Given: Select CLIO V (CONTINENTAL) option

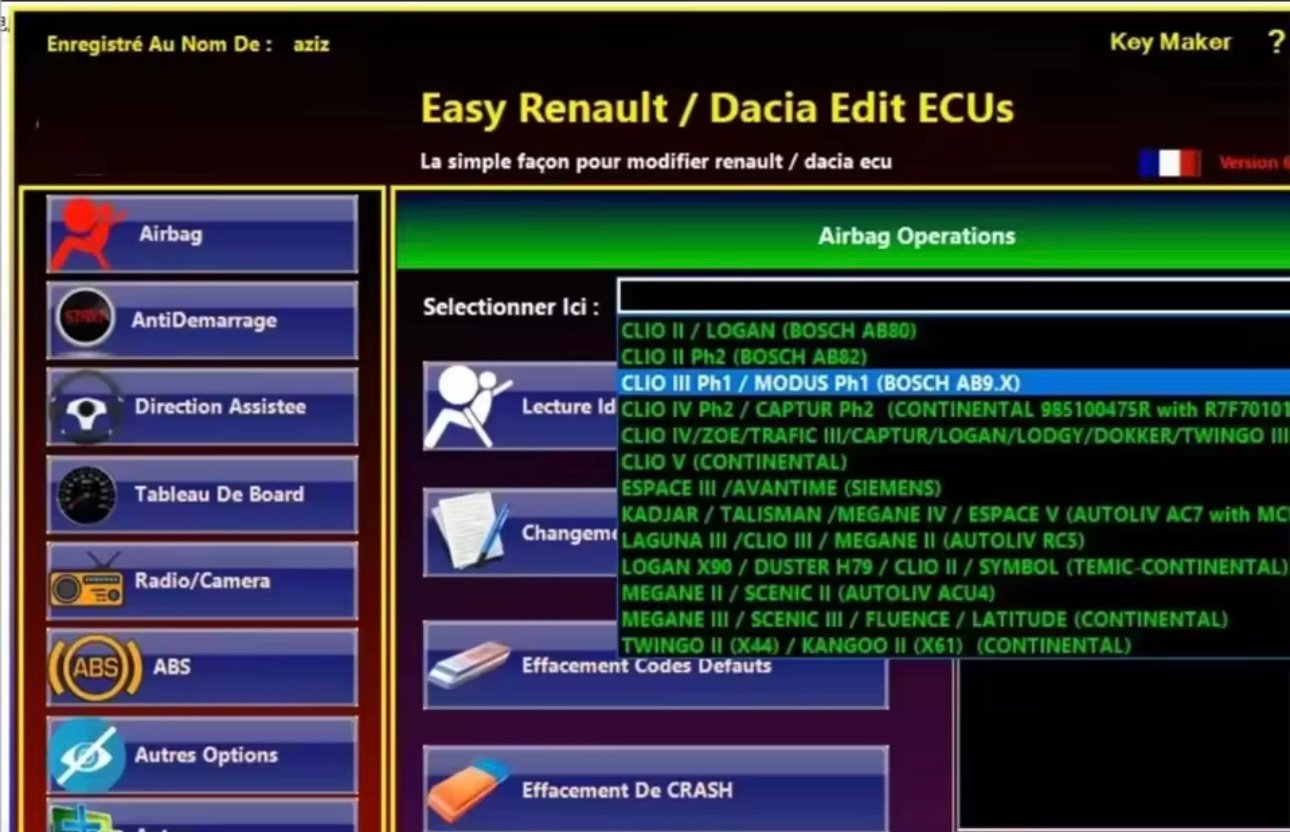Looking at the screenshot, I should pyautogui.click(x=954, y=461).
